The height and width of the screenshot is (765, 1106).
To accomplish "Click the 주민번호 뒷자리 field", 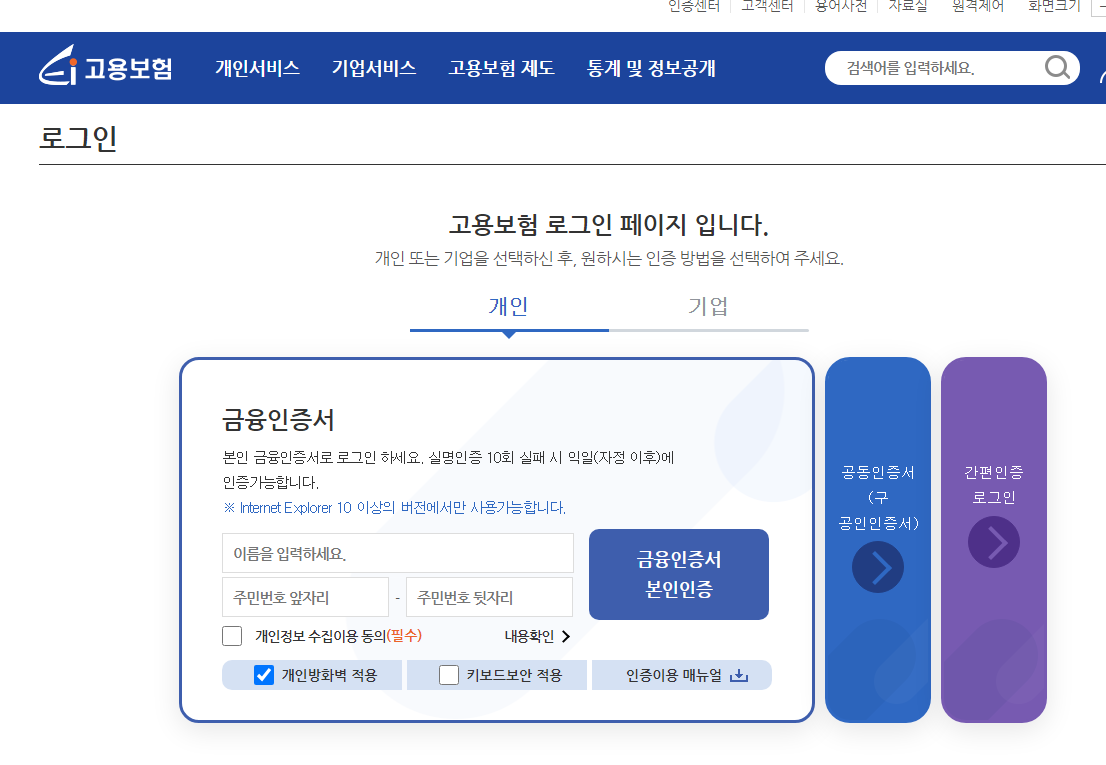I will pos(490,597).
